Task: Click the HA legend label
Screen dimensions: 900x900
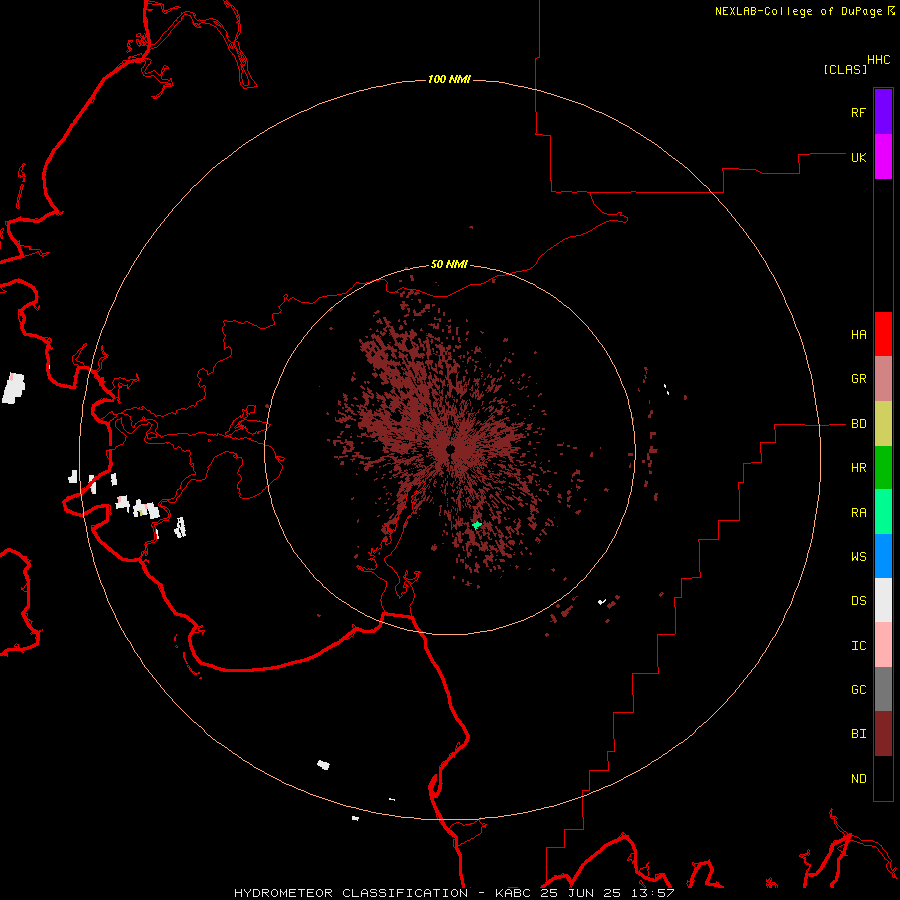Action: [x=858, y=335]
